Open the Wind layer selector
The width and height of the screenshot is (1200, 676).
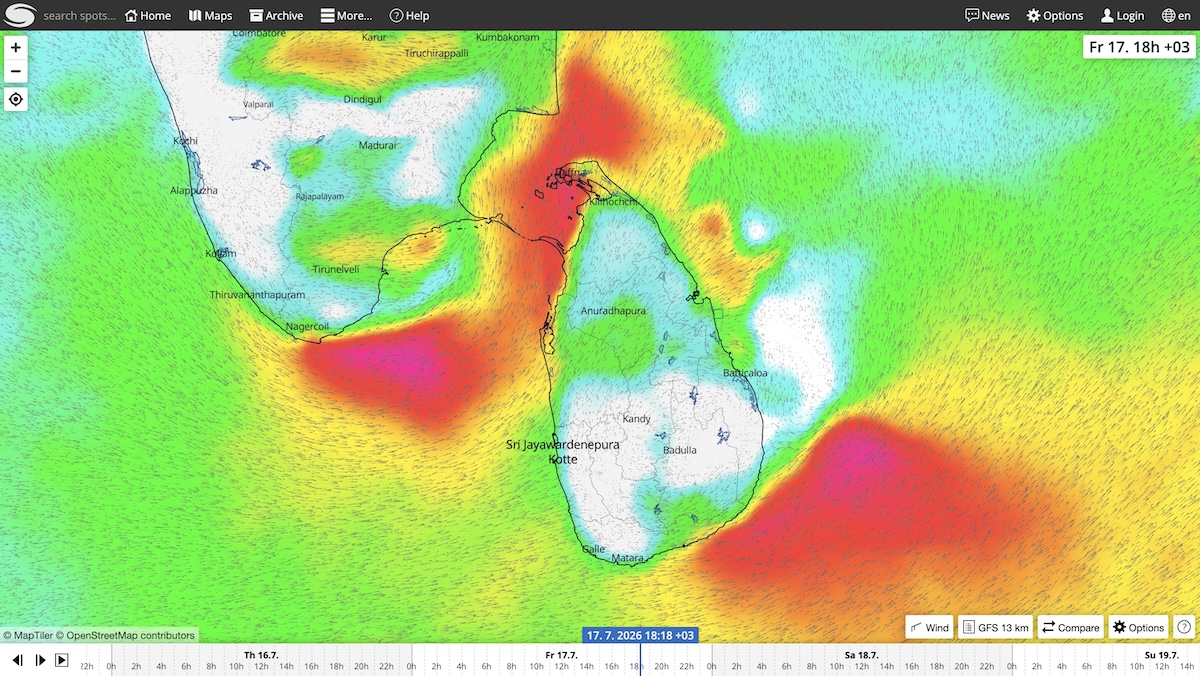pos(929,627)
